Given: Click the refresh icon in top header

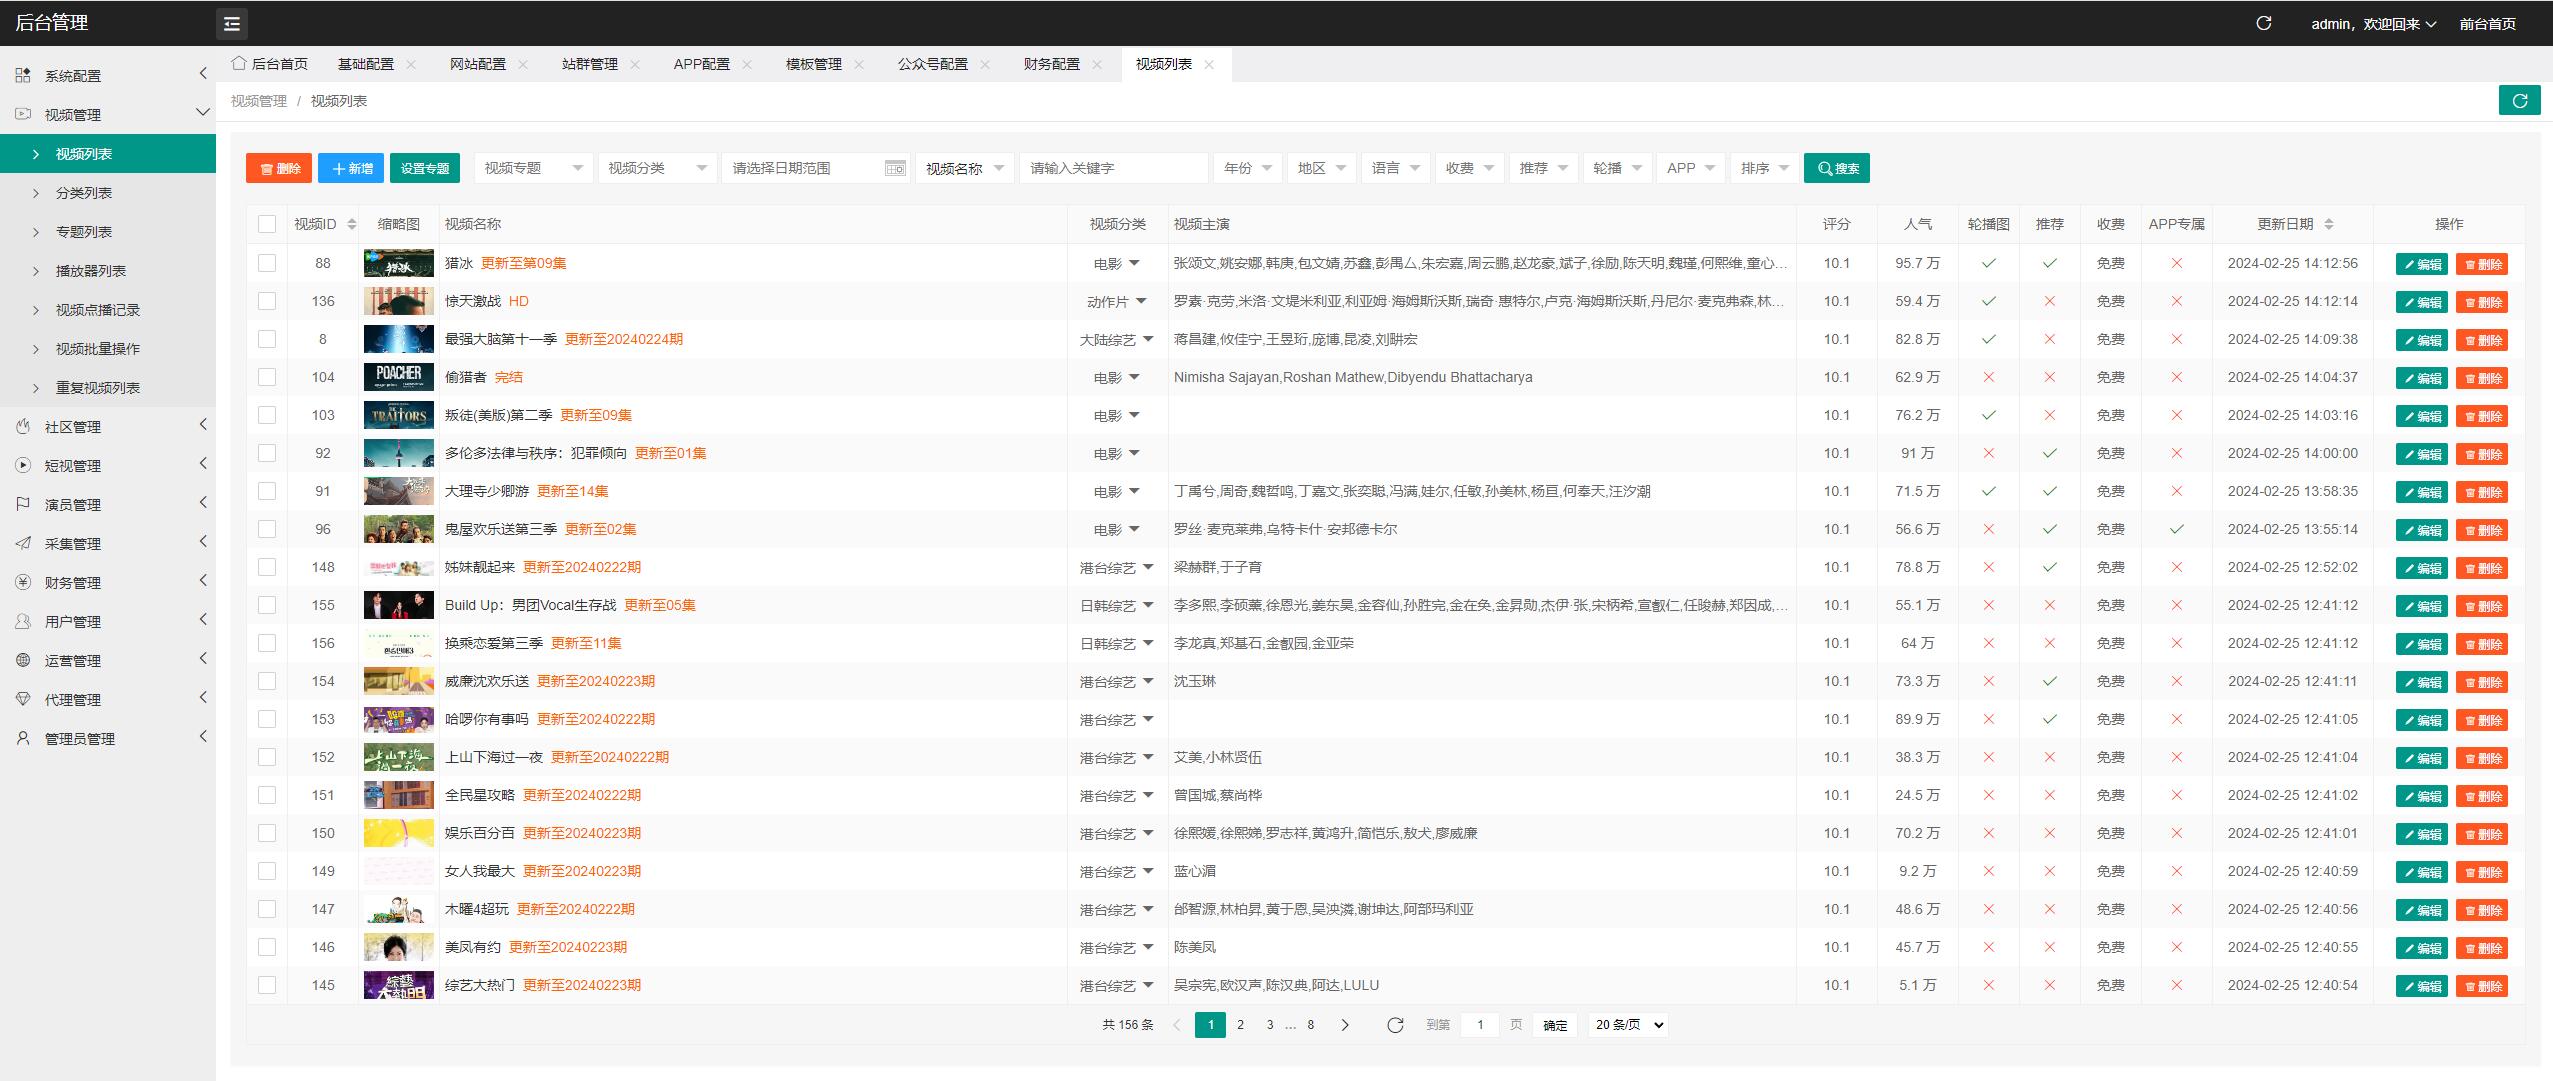Looking at the screenshot, I should (x=2264, y=23).
